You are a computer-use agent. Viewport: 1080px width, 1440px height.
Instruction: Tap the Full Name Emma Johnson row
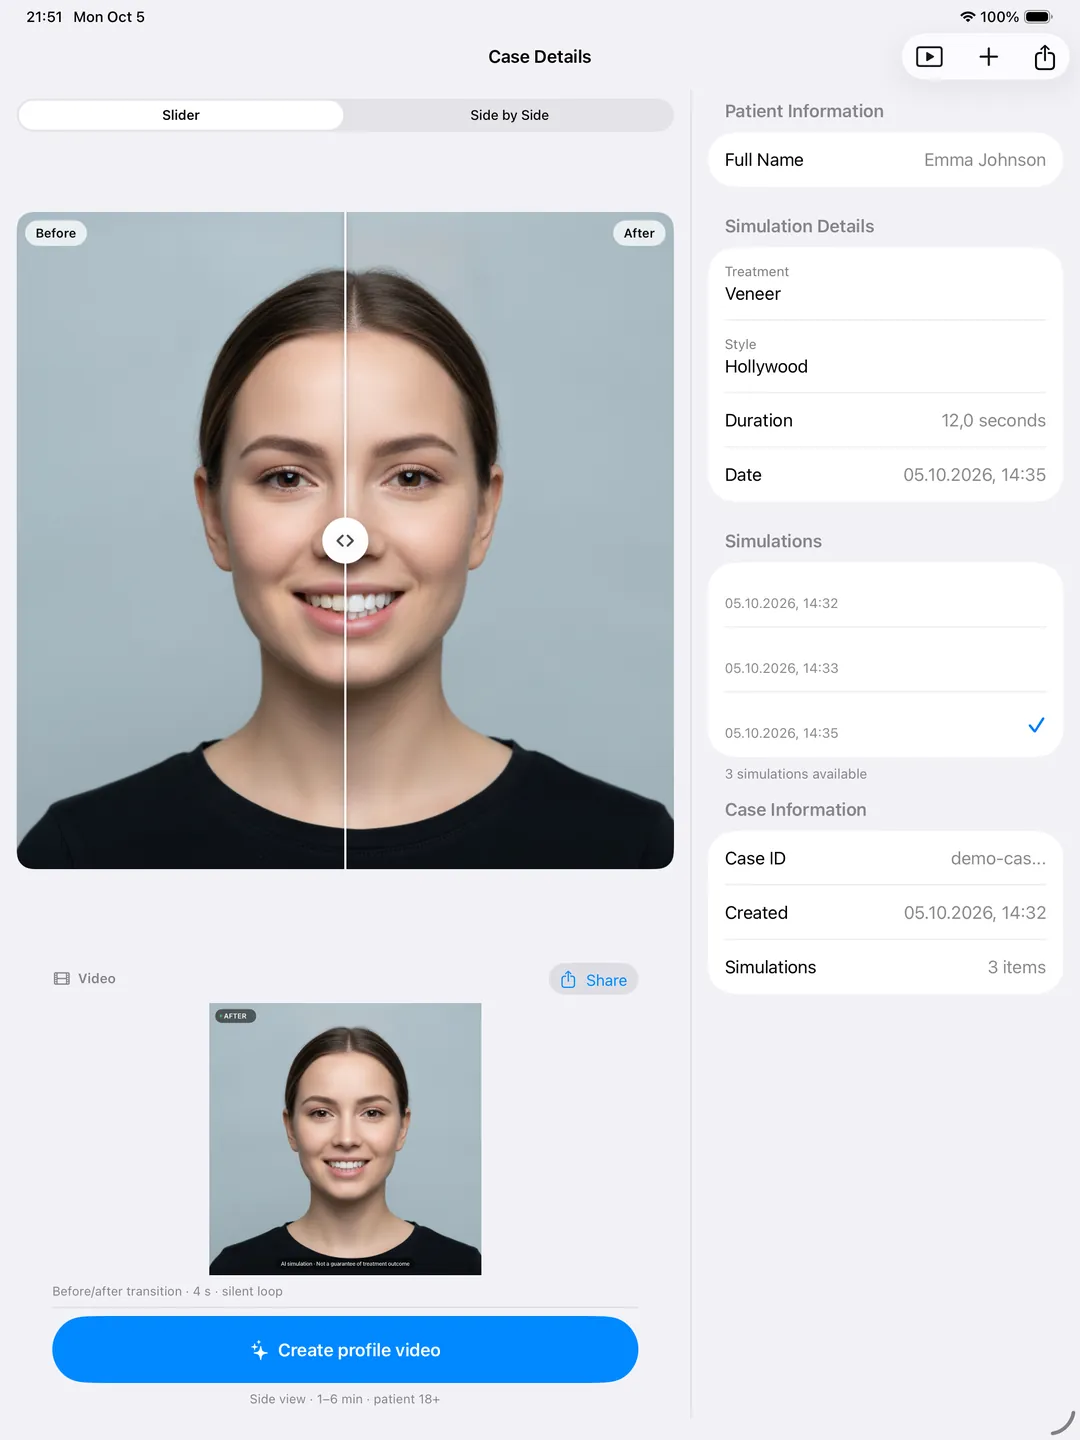coord(885,160)
